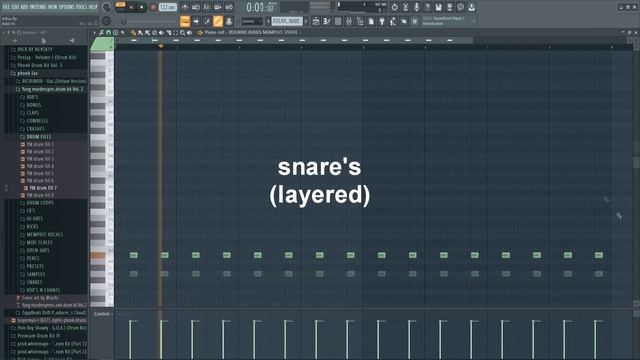The height and width of the screenshot is (360, 640).
Task: Select the piano roll paint brush tool
Action: 140,33
